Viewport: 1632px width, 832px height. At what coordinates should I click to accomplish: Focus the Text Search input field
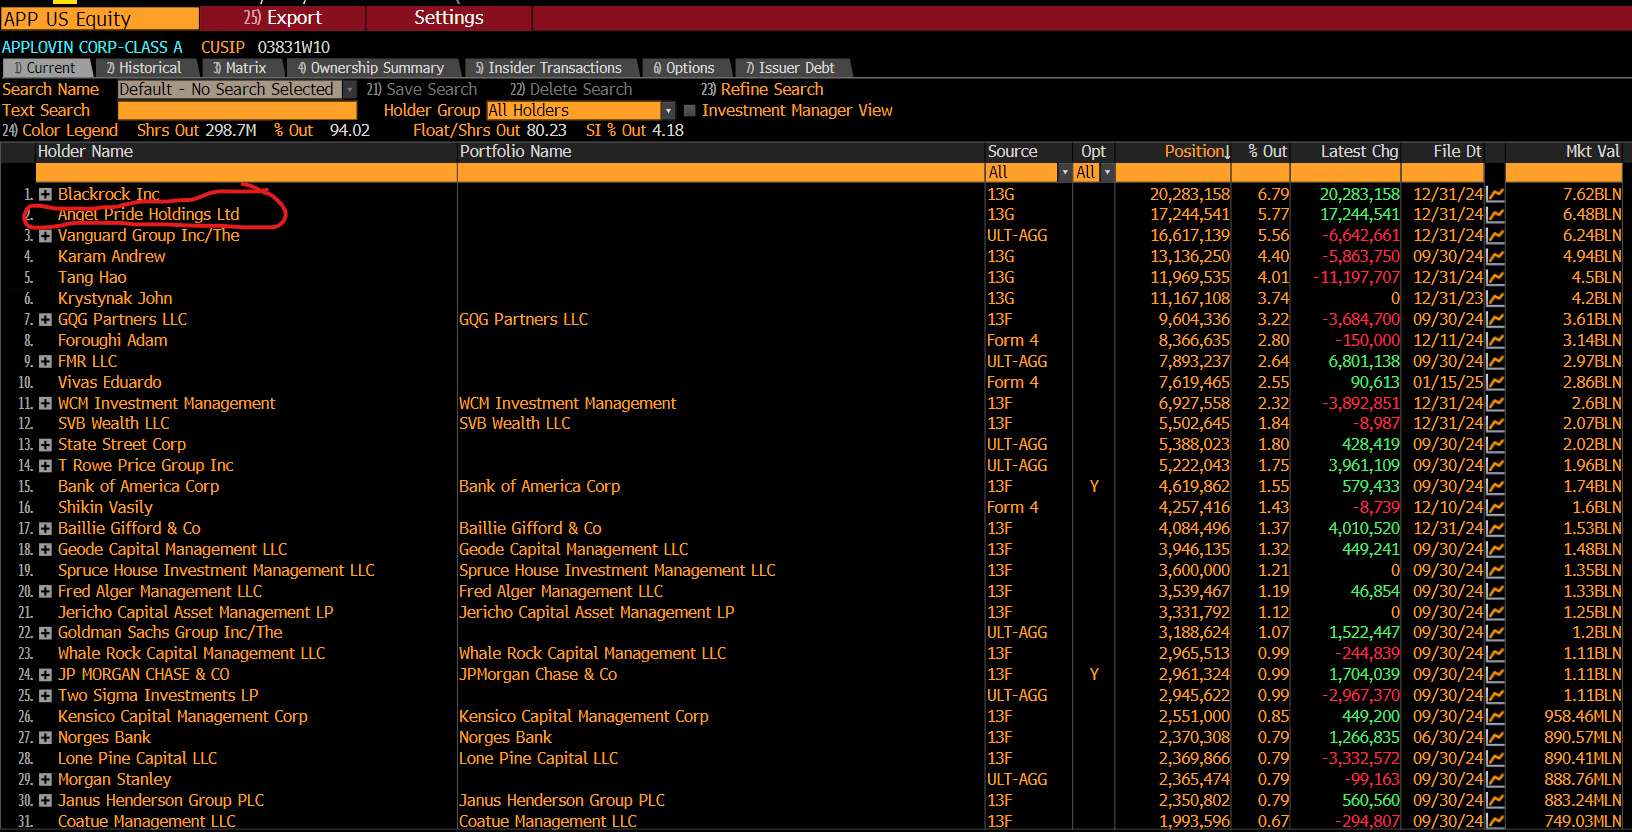pyautogui.click(x=237, y=111)
